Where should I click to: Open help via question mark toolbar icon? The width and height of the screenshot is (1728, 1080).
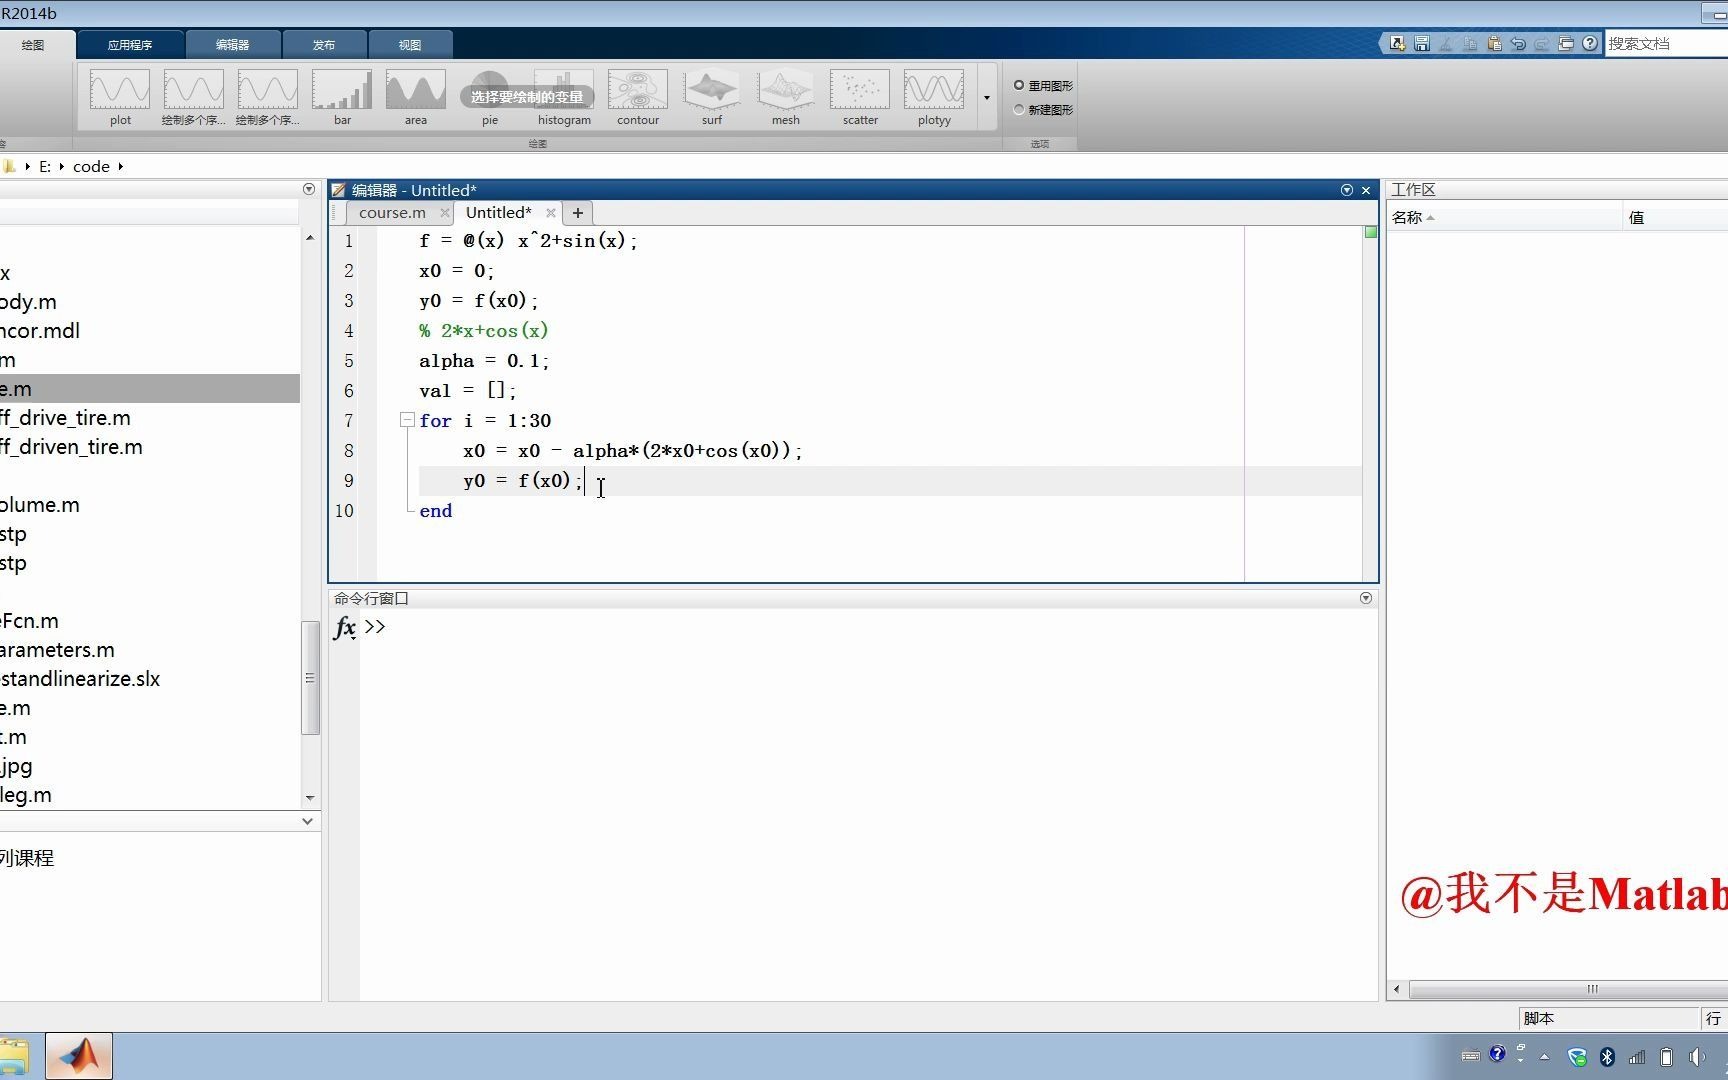coord(1590,44)
